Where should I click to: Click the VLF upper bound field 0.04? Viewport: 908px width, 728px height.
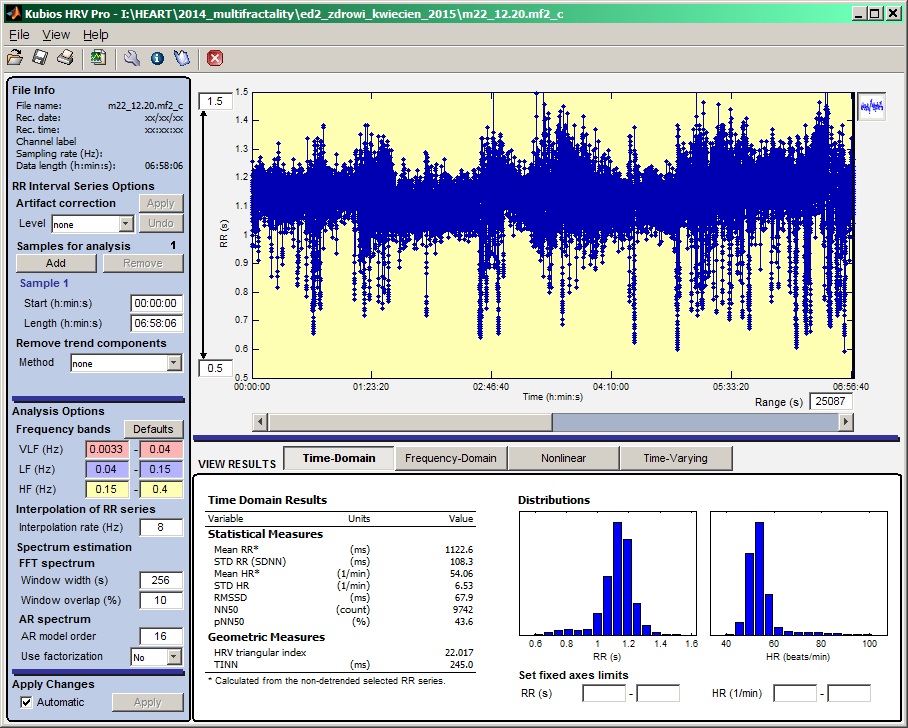(x=160, y=449)
